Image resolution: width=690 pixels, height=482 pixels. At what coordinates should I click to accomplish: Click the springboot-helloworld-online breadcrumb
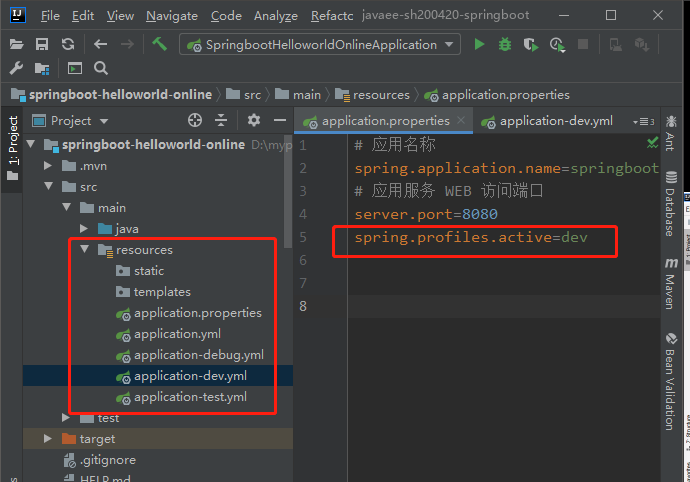(112, 95)
